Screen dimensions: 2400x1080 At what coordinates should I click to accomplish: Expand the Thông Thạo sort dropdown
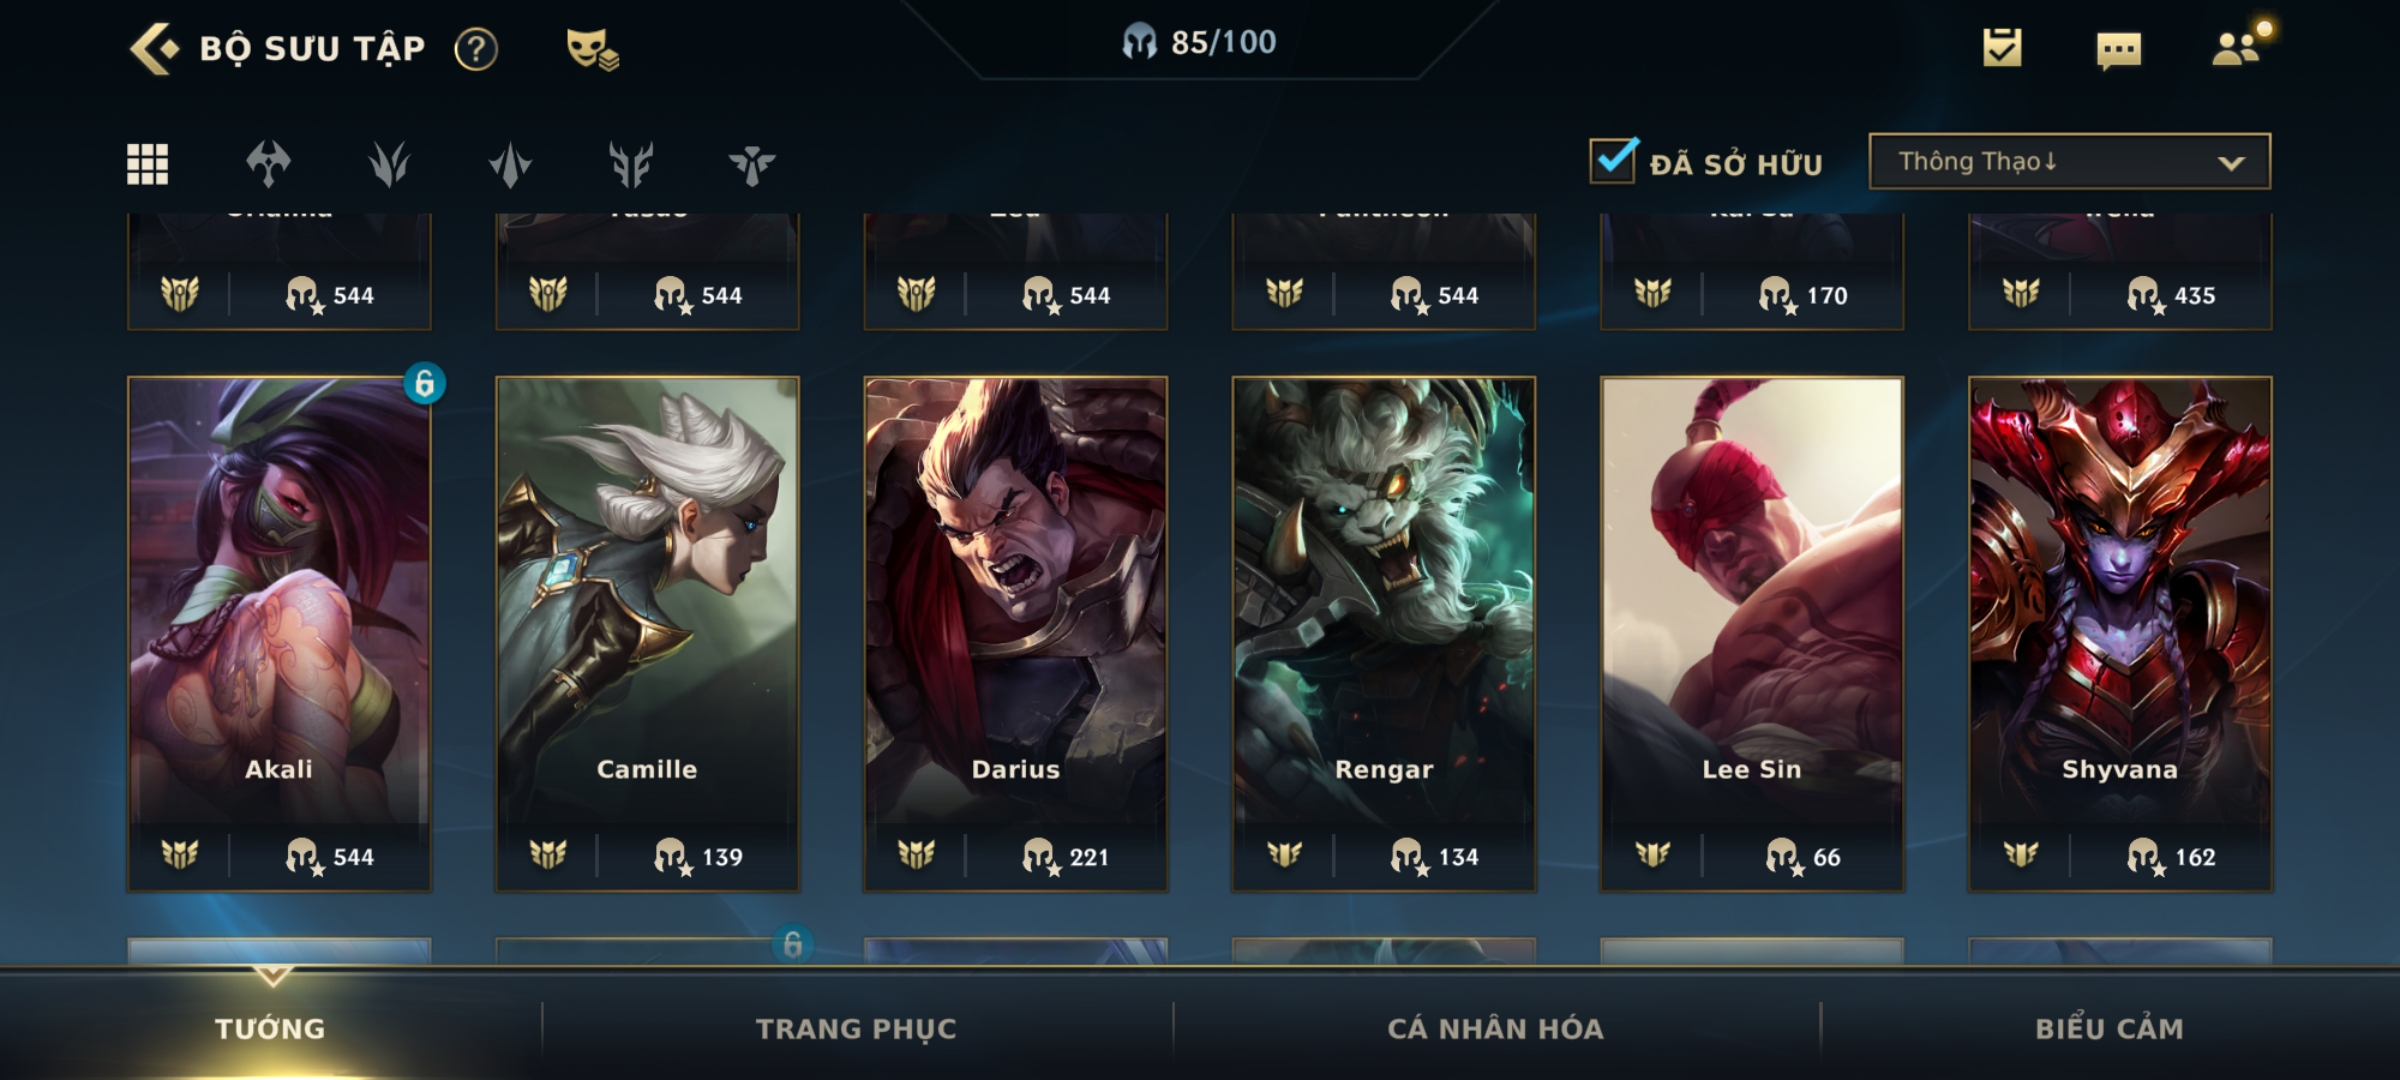point(2070,161)
